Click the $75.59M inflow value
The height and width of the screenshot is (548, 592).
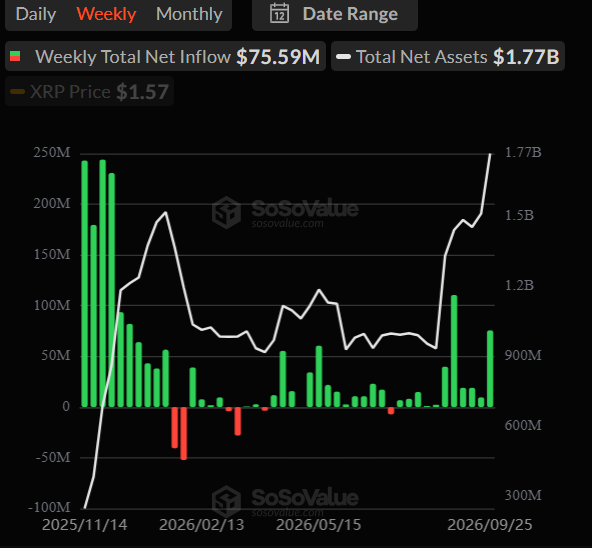coord(278,57)
